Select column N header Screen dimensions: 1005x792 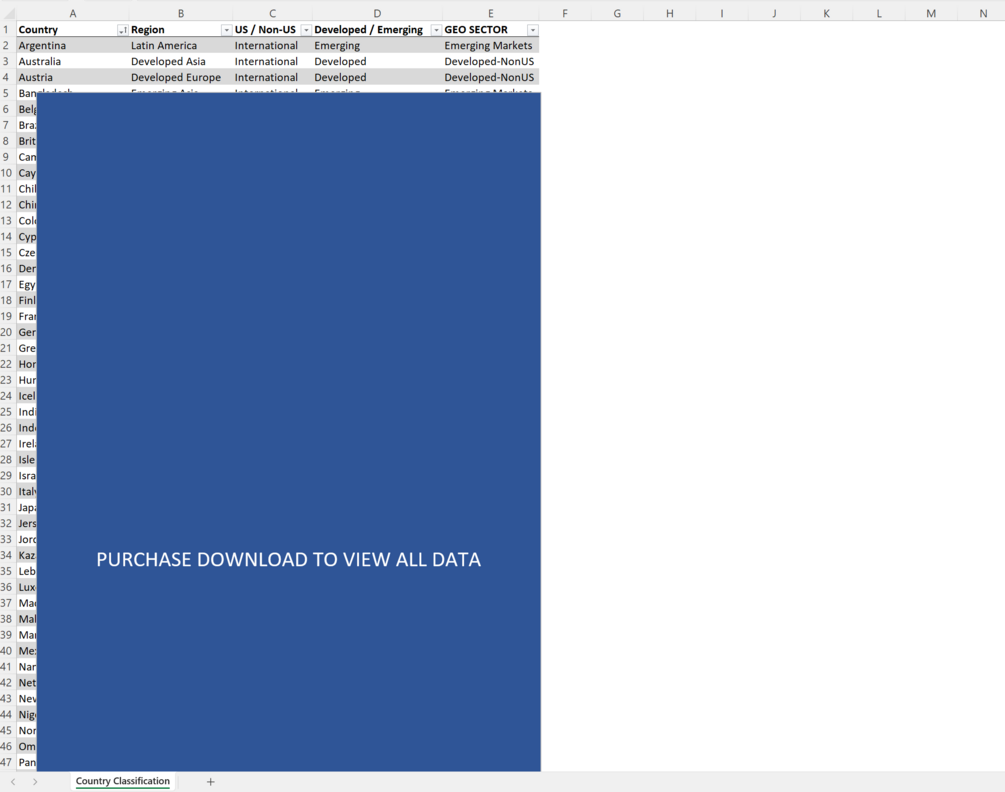983,13
